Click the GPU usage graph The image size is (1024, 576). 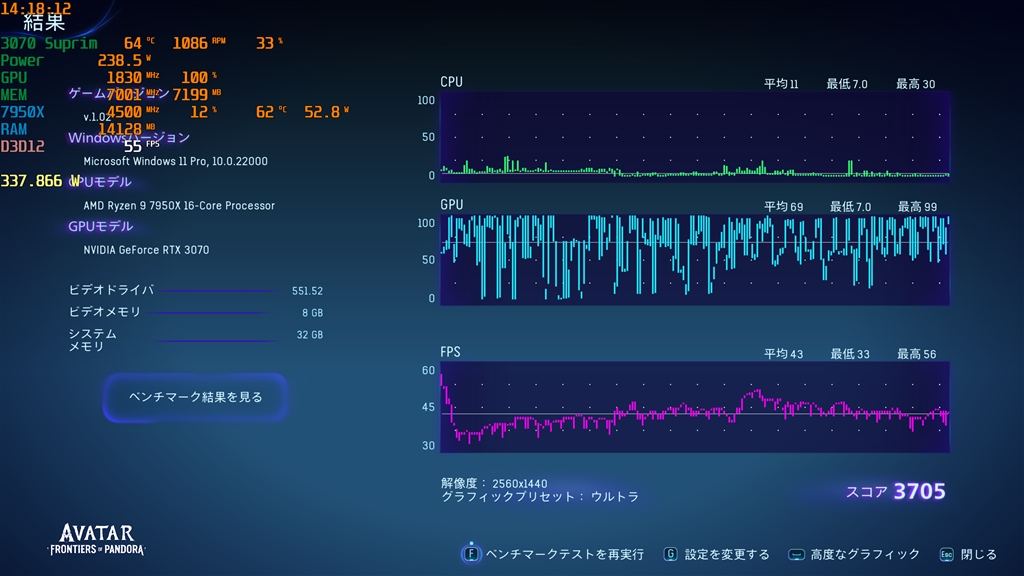coord(695,259)
